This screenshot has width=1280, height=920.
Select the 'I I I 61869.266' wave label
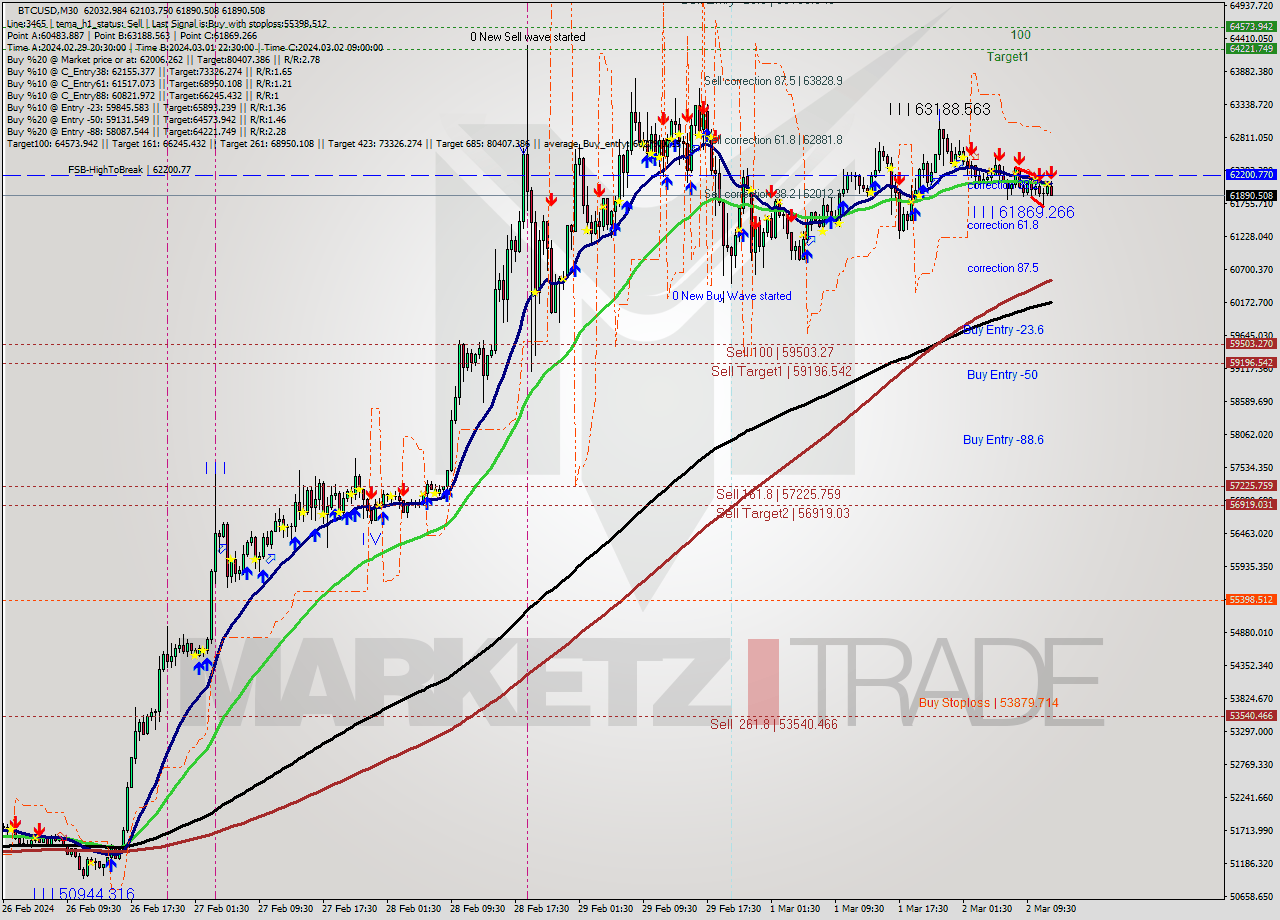[x=1021, y=212]
